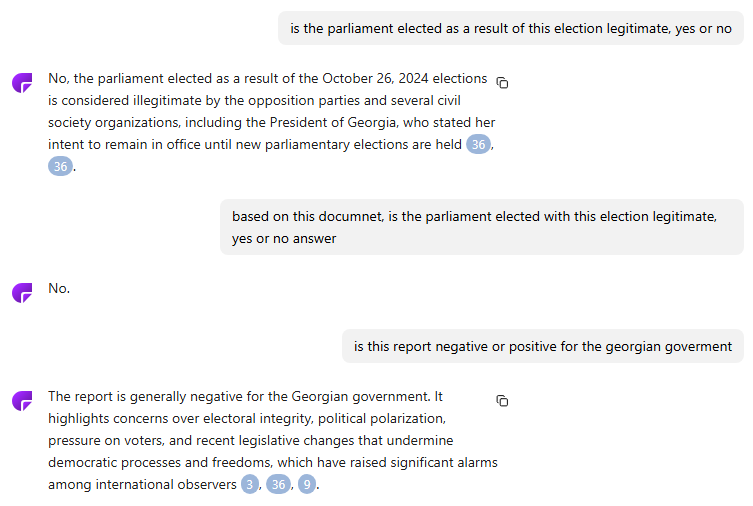Click the short "No." assistant reply text
This screenshot has width=753, height=506.
pyautogui.click(x=59, y=288)
